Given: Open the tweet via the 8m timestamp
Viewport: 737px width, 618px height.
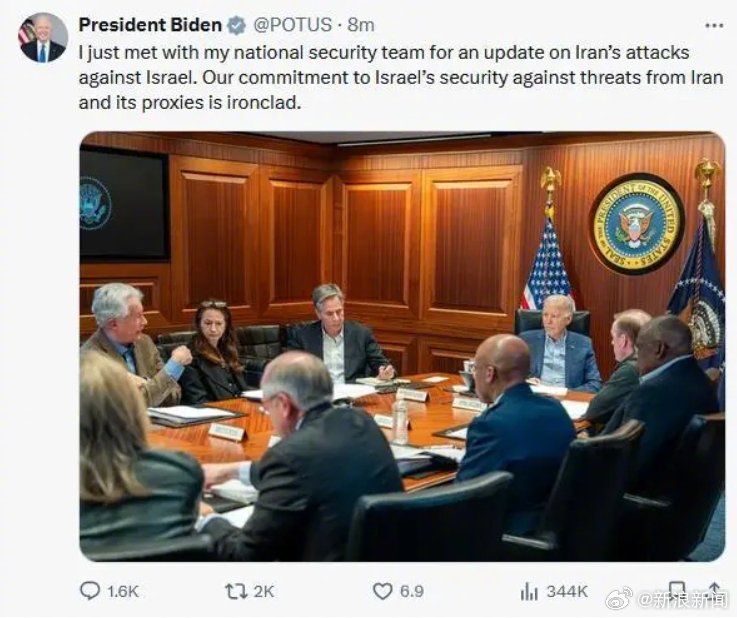Looking at the screenshot, I should 360,25.
